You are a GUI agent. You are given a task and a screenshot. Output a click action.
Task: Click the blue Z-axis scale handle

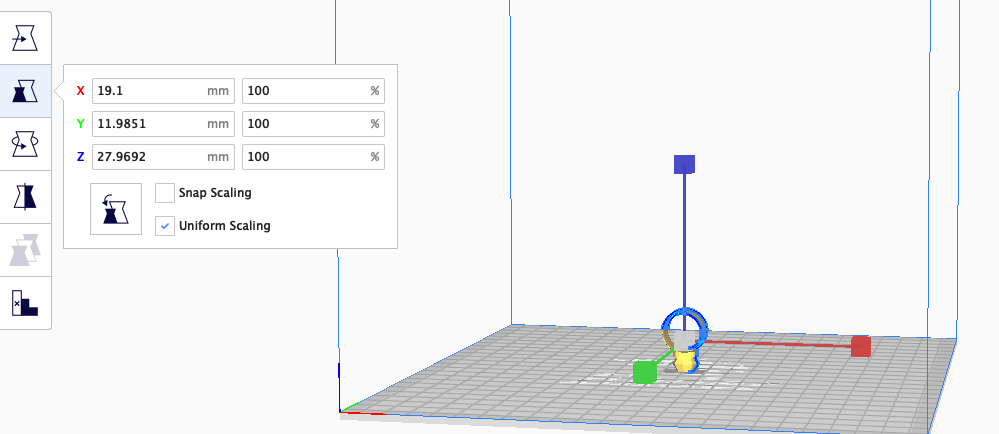(x=684, y=164)
